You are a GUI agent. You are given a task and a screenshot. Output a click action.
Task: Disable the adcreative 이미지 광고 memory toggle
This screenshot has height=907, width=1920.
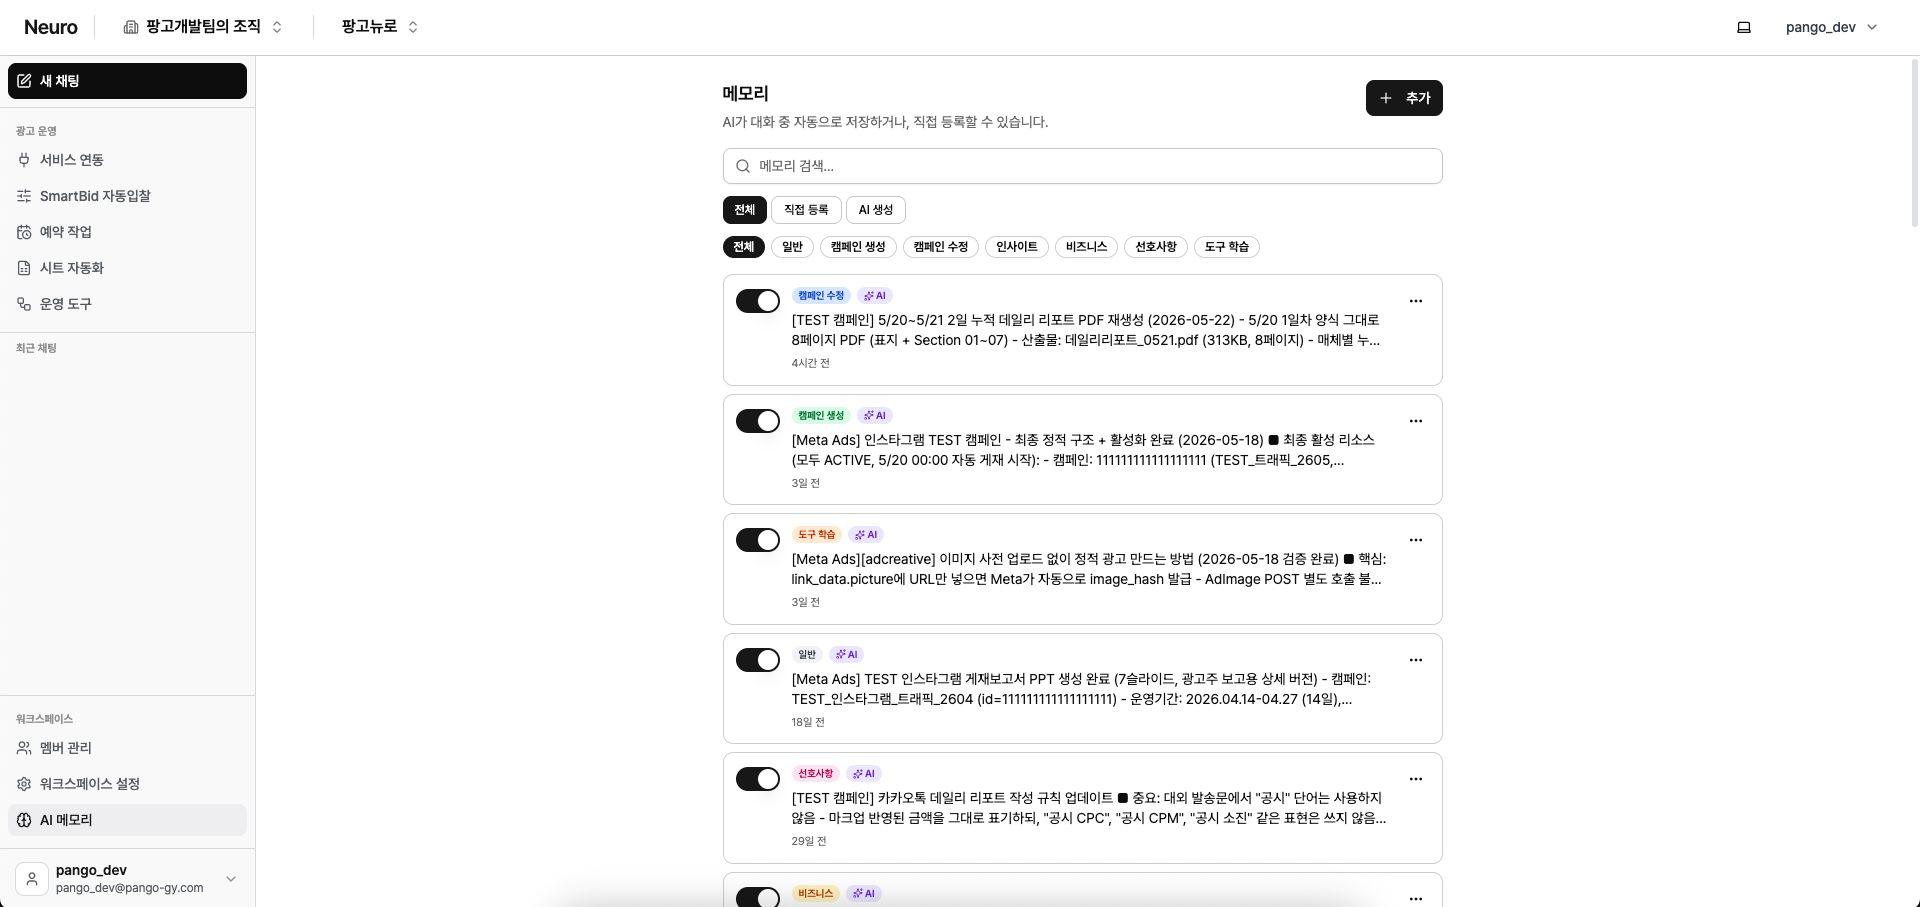758,540
